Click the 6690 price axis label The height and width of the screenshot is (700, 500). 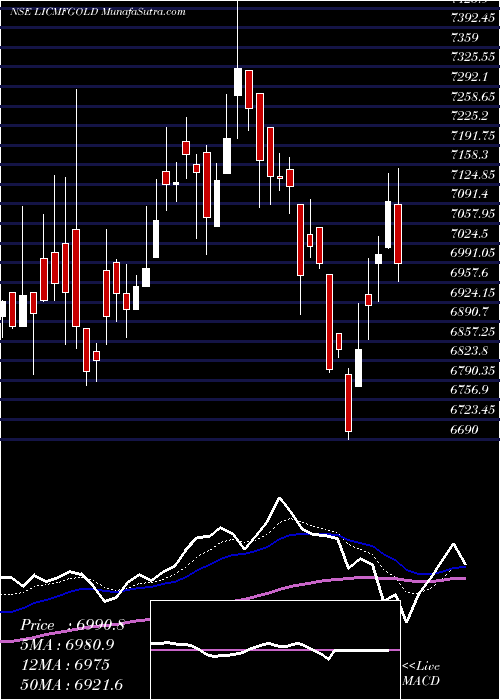click(465, 429)
